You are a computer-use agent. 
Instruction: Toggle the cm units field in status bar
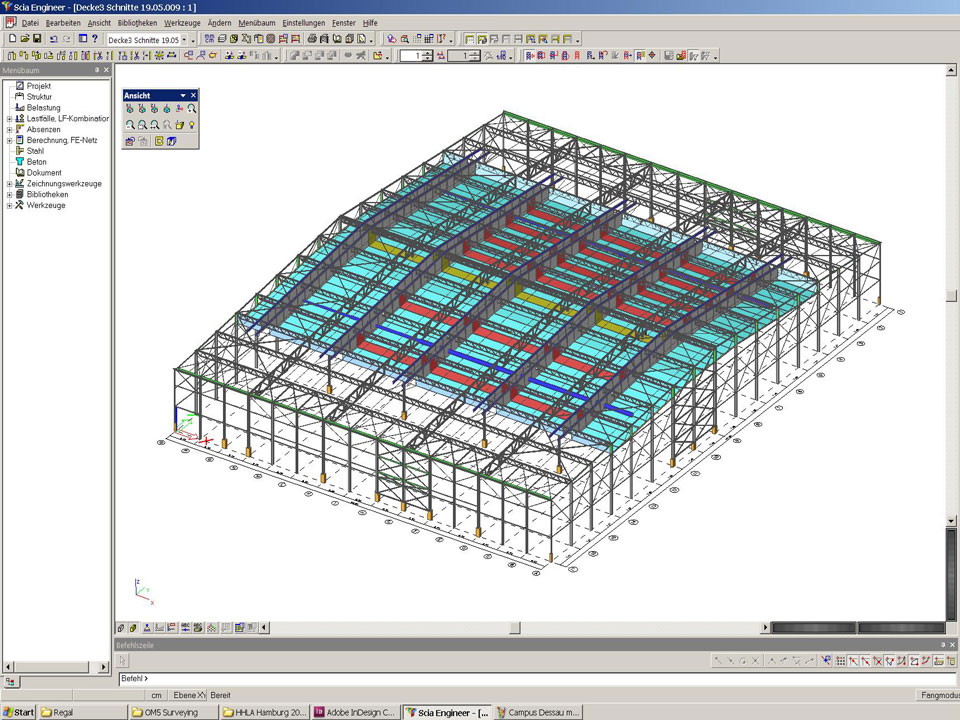click(156, 695)
